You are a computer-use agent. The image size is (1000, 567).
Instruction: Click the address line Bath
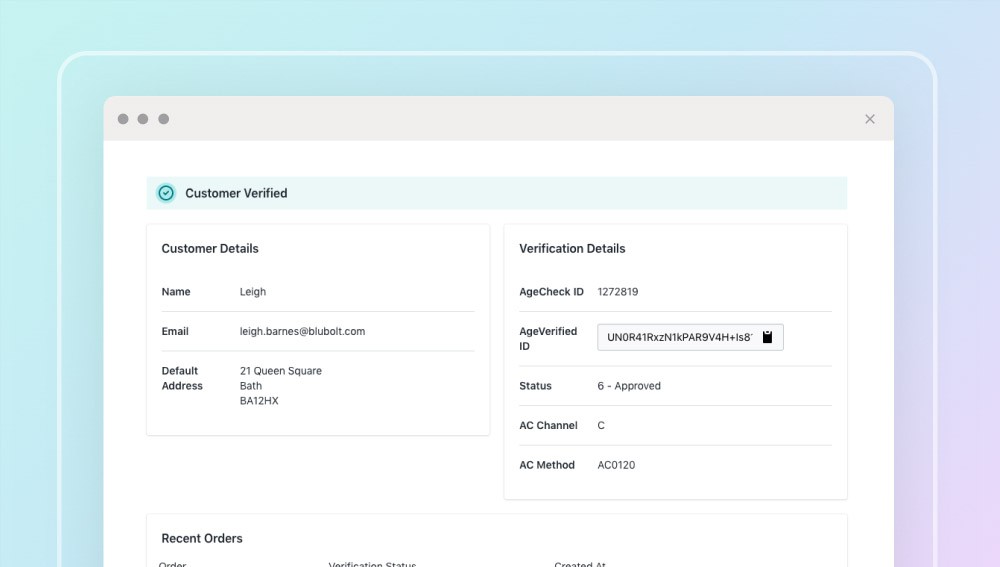click(x=251, y=386)
